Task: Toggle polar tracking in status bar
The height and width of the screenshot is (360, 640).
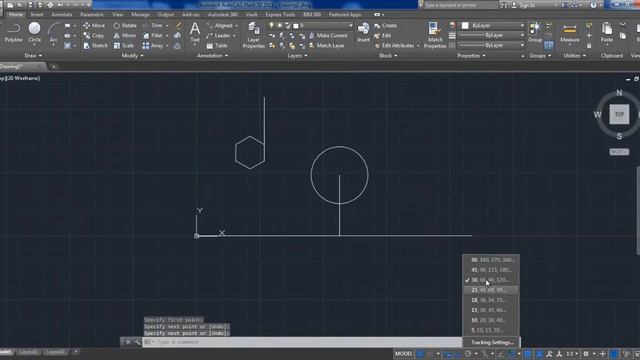Action: pos(468,353)
